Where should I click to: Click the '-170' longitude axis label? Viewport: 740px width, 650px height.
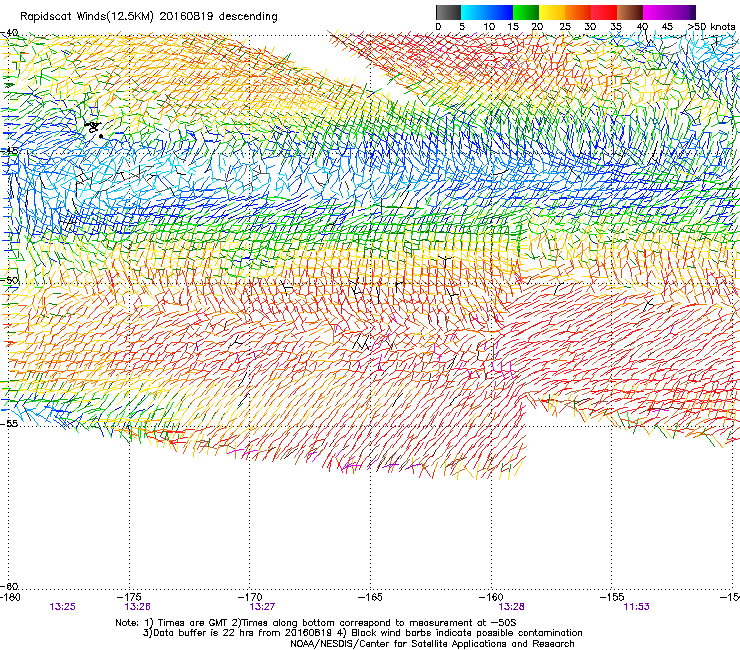pyautogui.click(x=250, y=597)
